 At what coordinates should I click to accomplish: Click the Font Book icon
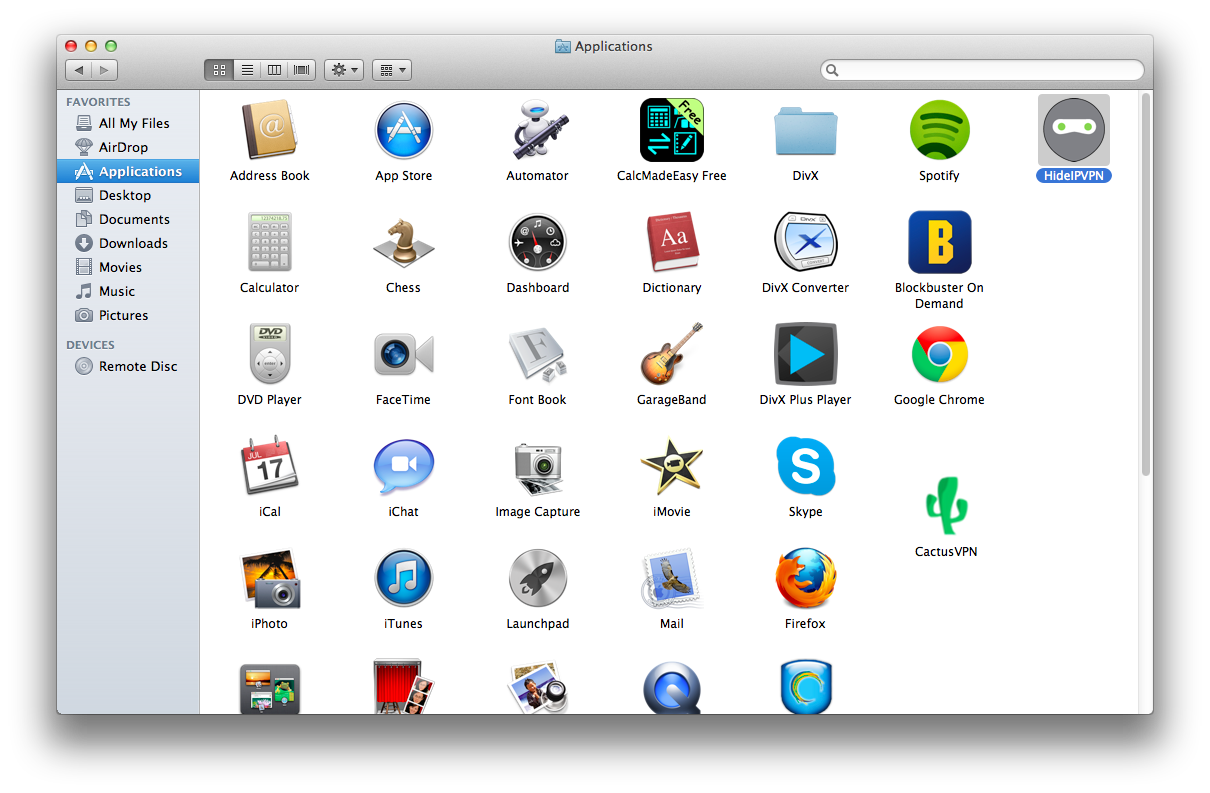pyautogui.click(x=538, y=355)
